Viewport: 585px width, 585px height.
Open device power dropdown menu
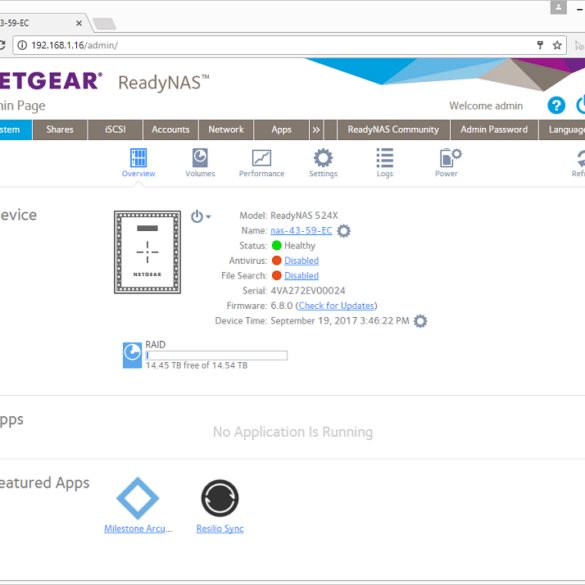(x=201, y=216)
